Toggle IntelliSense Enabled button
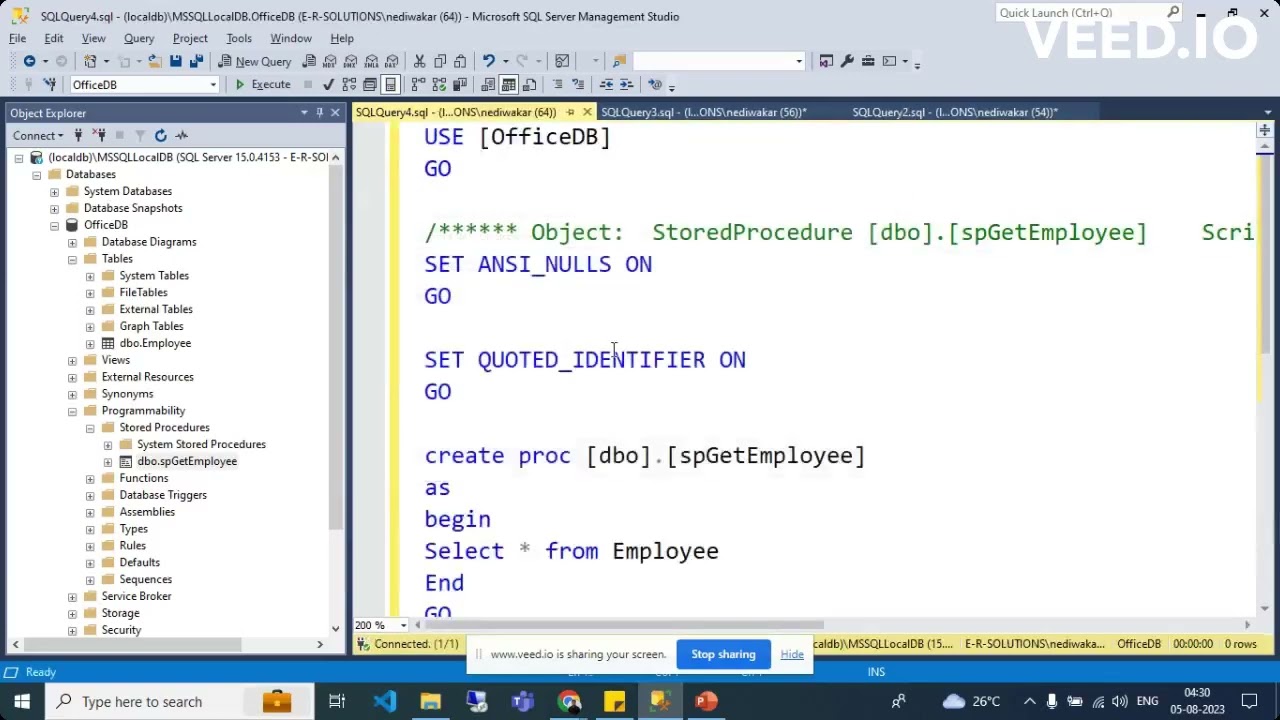Viewport: 1280px width, 720px height. pos(391,84)
